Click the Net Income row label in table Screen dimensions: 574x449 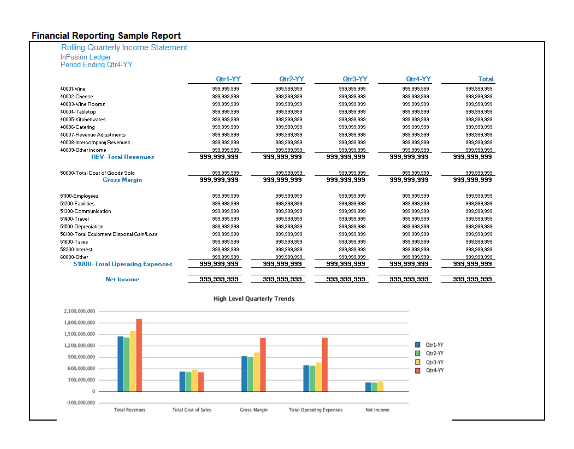(122, 280)
